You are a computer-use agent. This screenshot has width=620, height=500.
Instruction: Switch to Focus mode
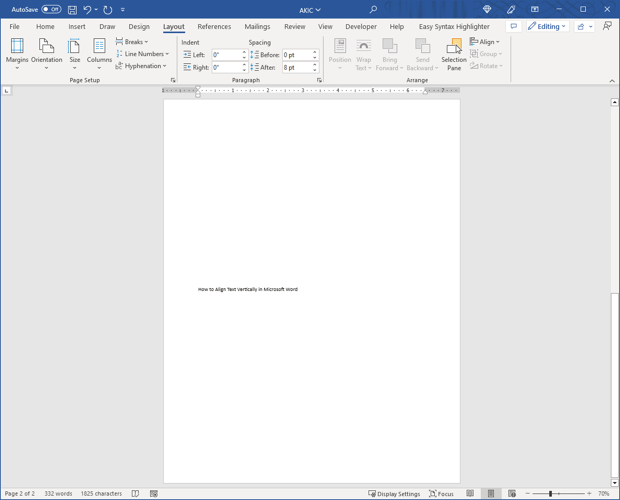coord(441,494)
